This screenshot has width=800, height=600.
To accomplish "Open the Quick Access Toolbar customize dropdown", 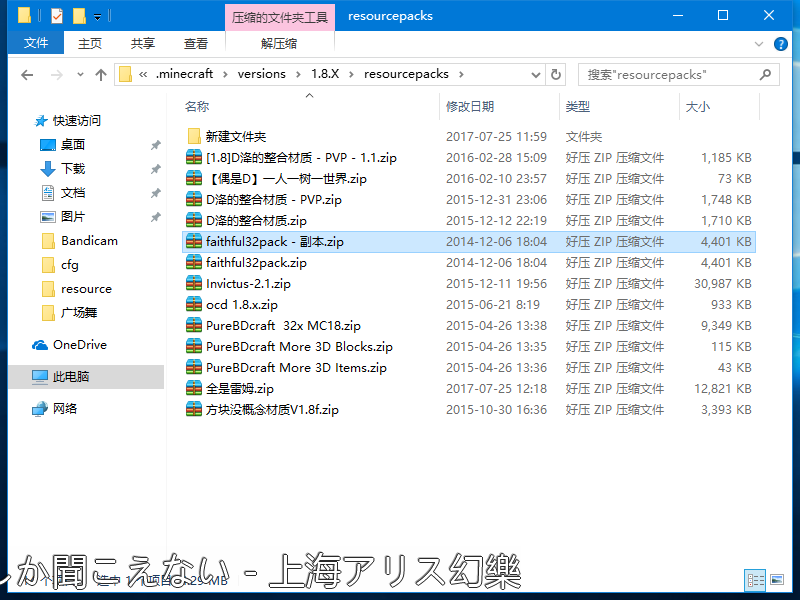I will [97, 17].
